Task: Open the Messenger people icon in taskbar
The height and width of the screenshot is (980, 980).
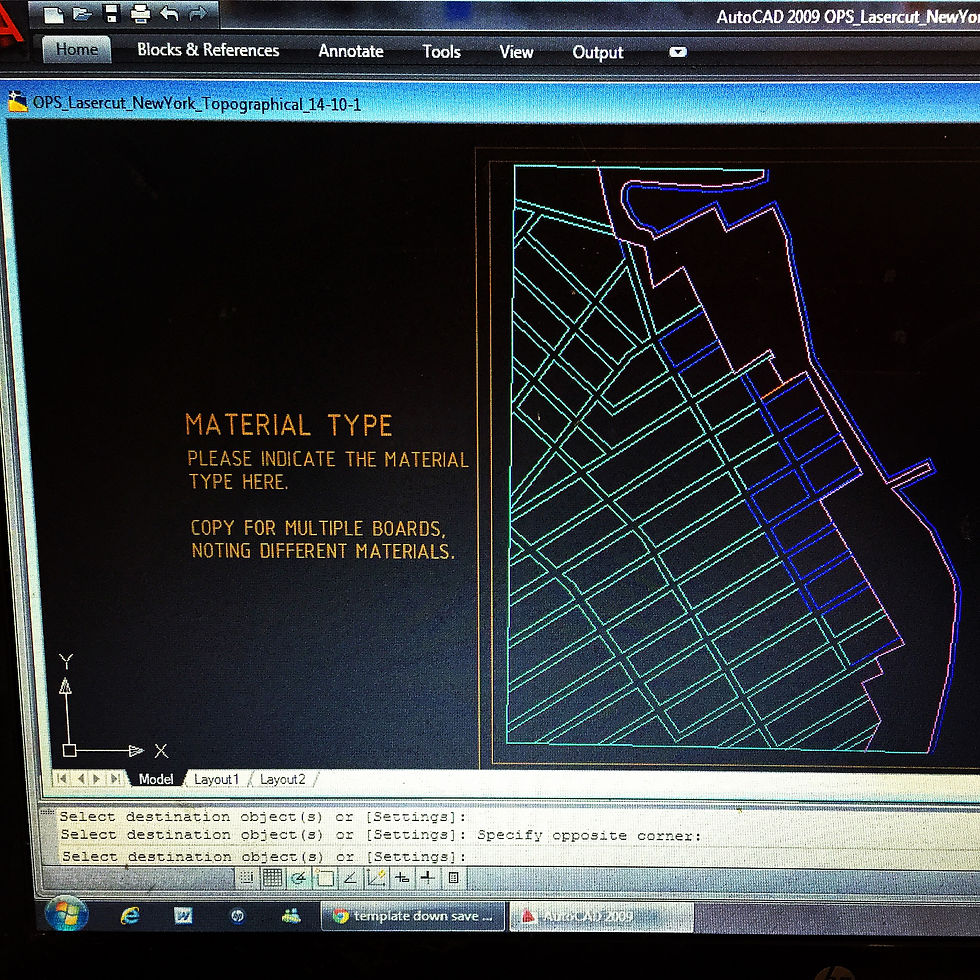Action: 291,916
